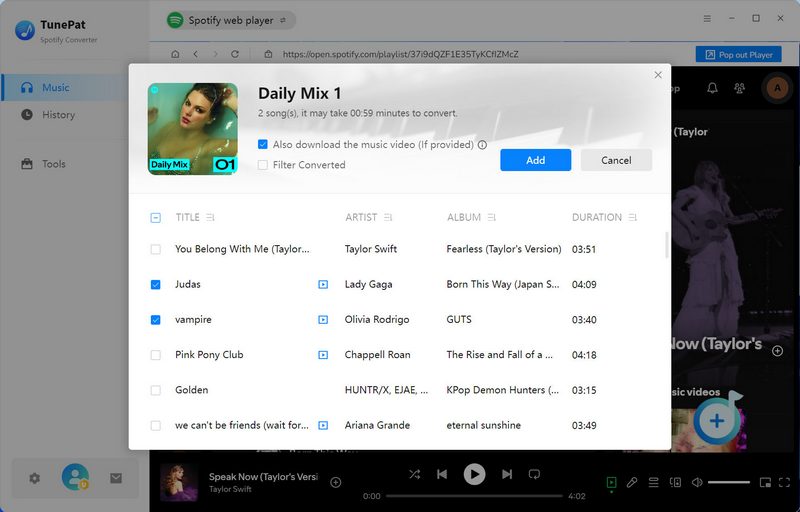Check the Pink Pony Club song
Viewport: 800px width, 512px height.
156,355
